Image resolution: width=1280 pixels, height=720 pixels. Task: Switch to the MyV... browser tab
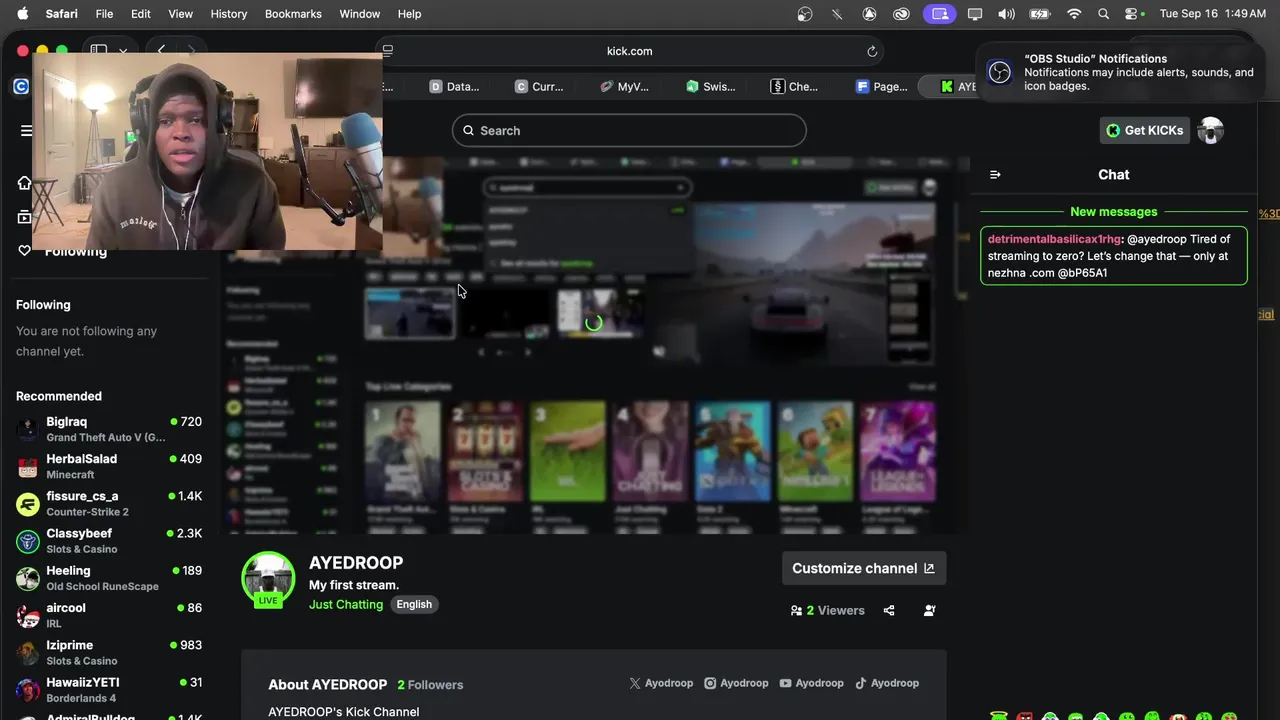[625, 87]
